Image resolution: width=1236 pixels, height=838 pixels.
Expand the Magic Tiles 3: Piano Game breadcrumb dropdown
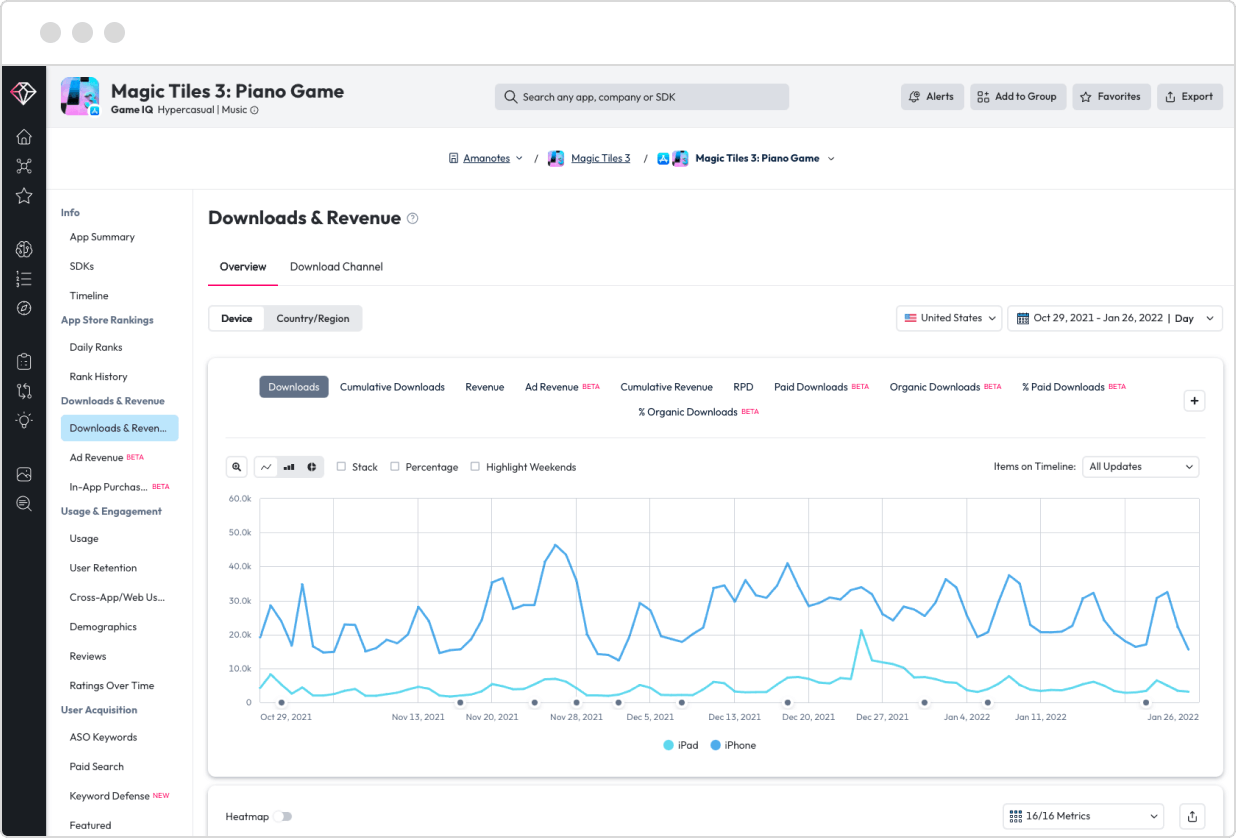click(831, 159)
